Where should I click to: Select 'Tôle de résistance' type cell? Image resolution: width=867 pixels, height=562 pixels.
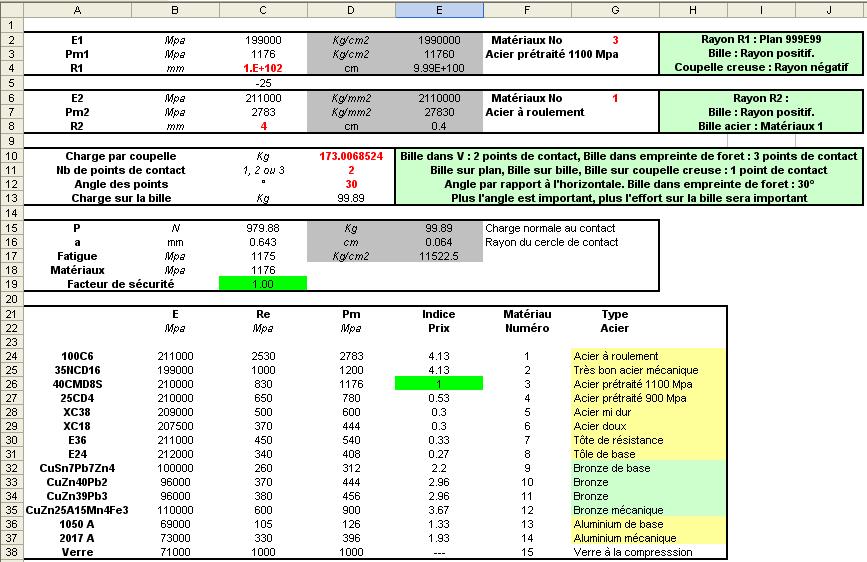click(x=648, y=440)
